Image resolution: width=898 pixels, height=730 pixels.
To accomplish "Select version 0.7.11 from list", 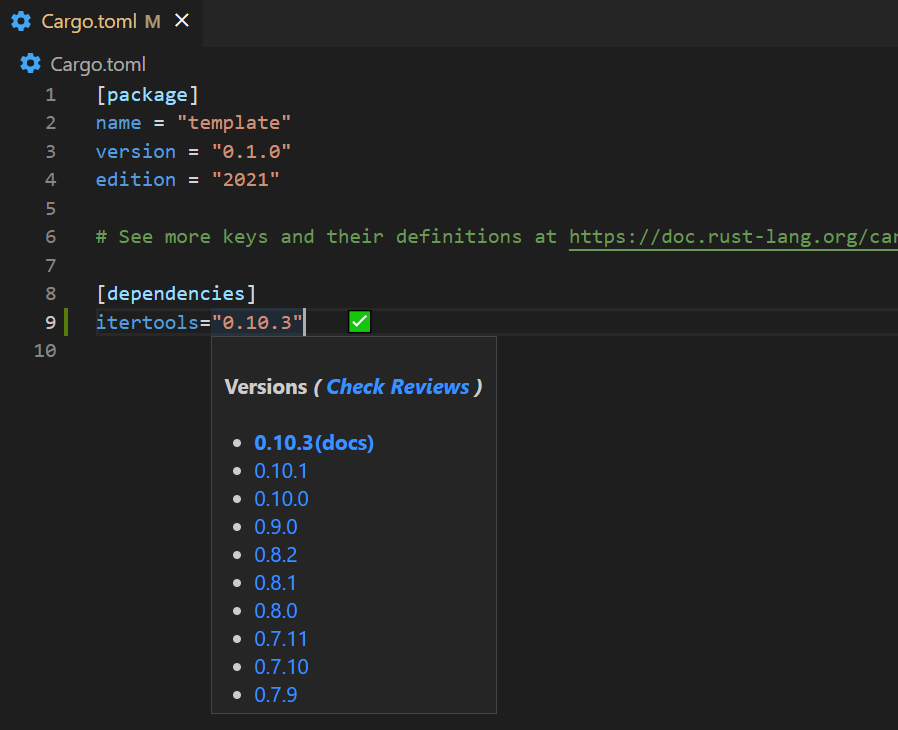I will 281,639.
